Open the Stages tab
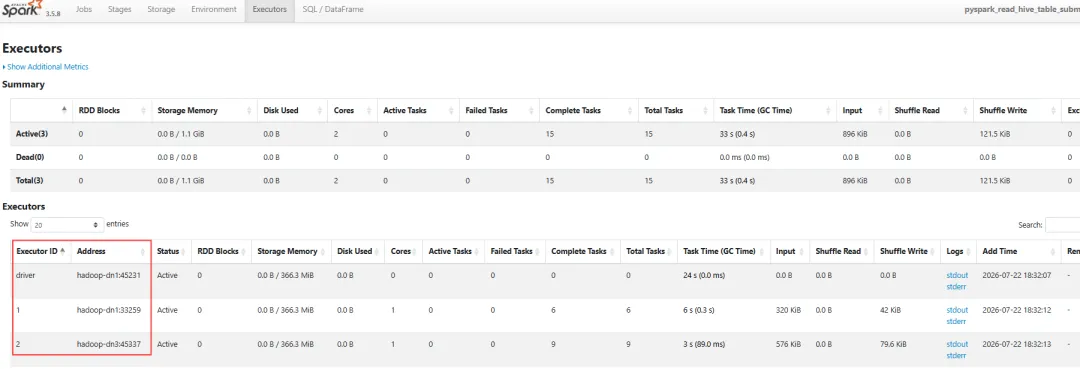 pos(120,10)
